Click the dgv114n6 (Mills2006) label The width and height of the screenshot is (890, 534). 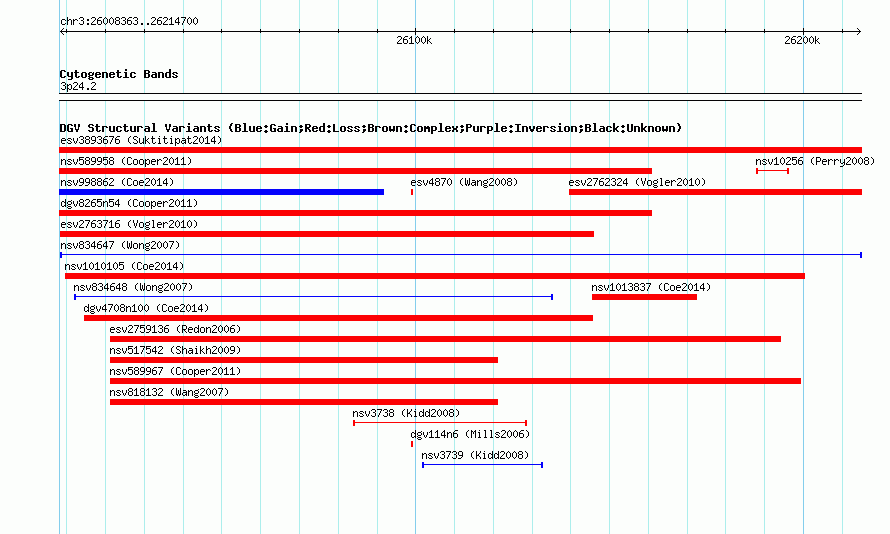pyautogui.click(x=470, y=434)
